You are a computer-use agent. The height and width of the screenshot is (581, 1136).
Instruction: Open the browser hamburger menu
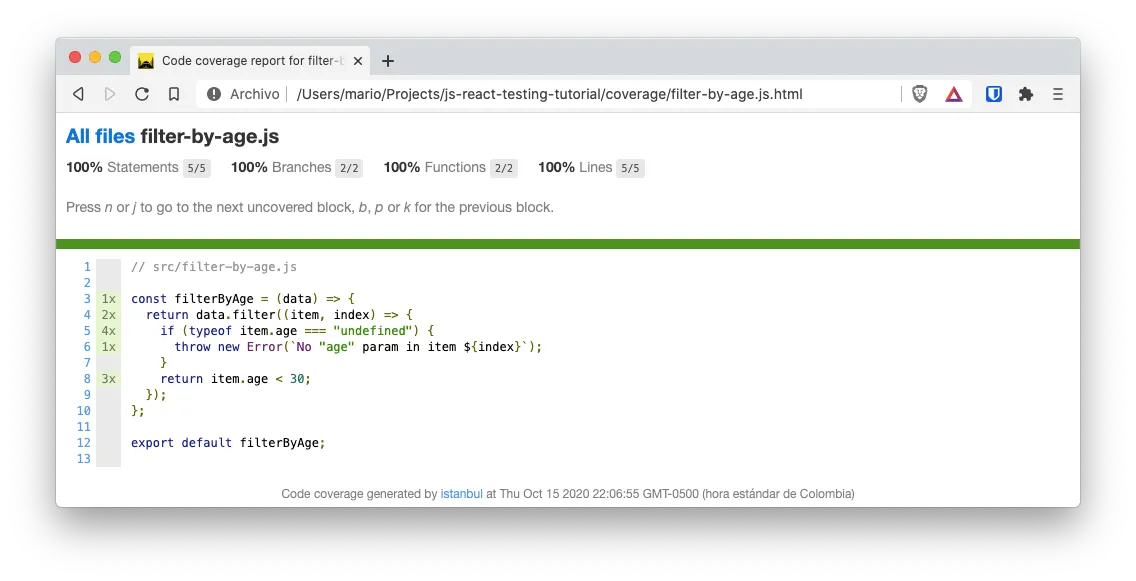[x=1058, y=94]
